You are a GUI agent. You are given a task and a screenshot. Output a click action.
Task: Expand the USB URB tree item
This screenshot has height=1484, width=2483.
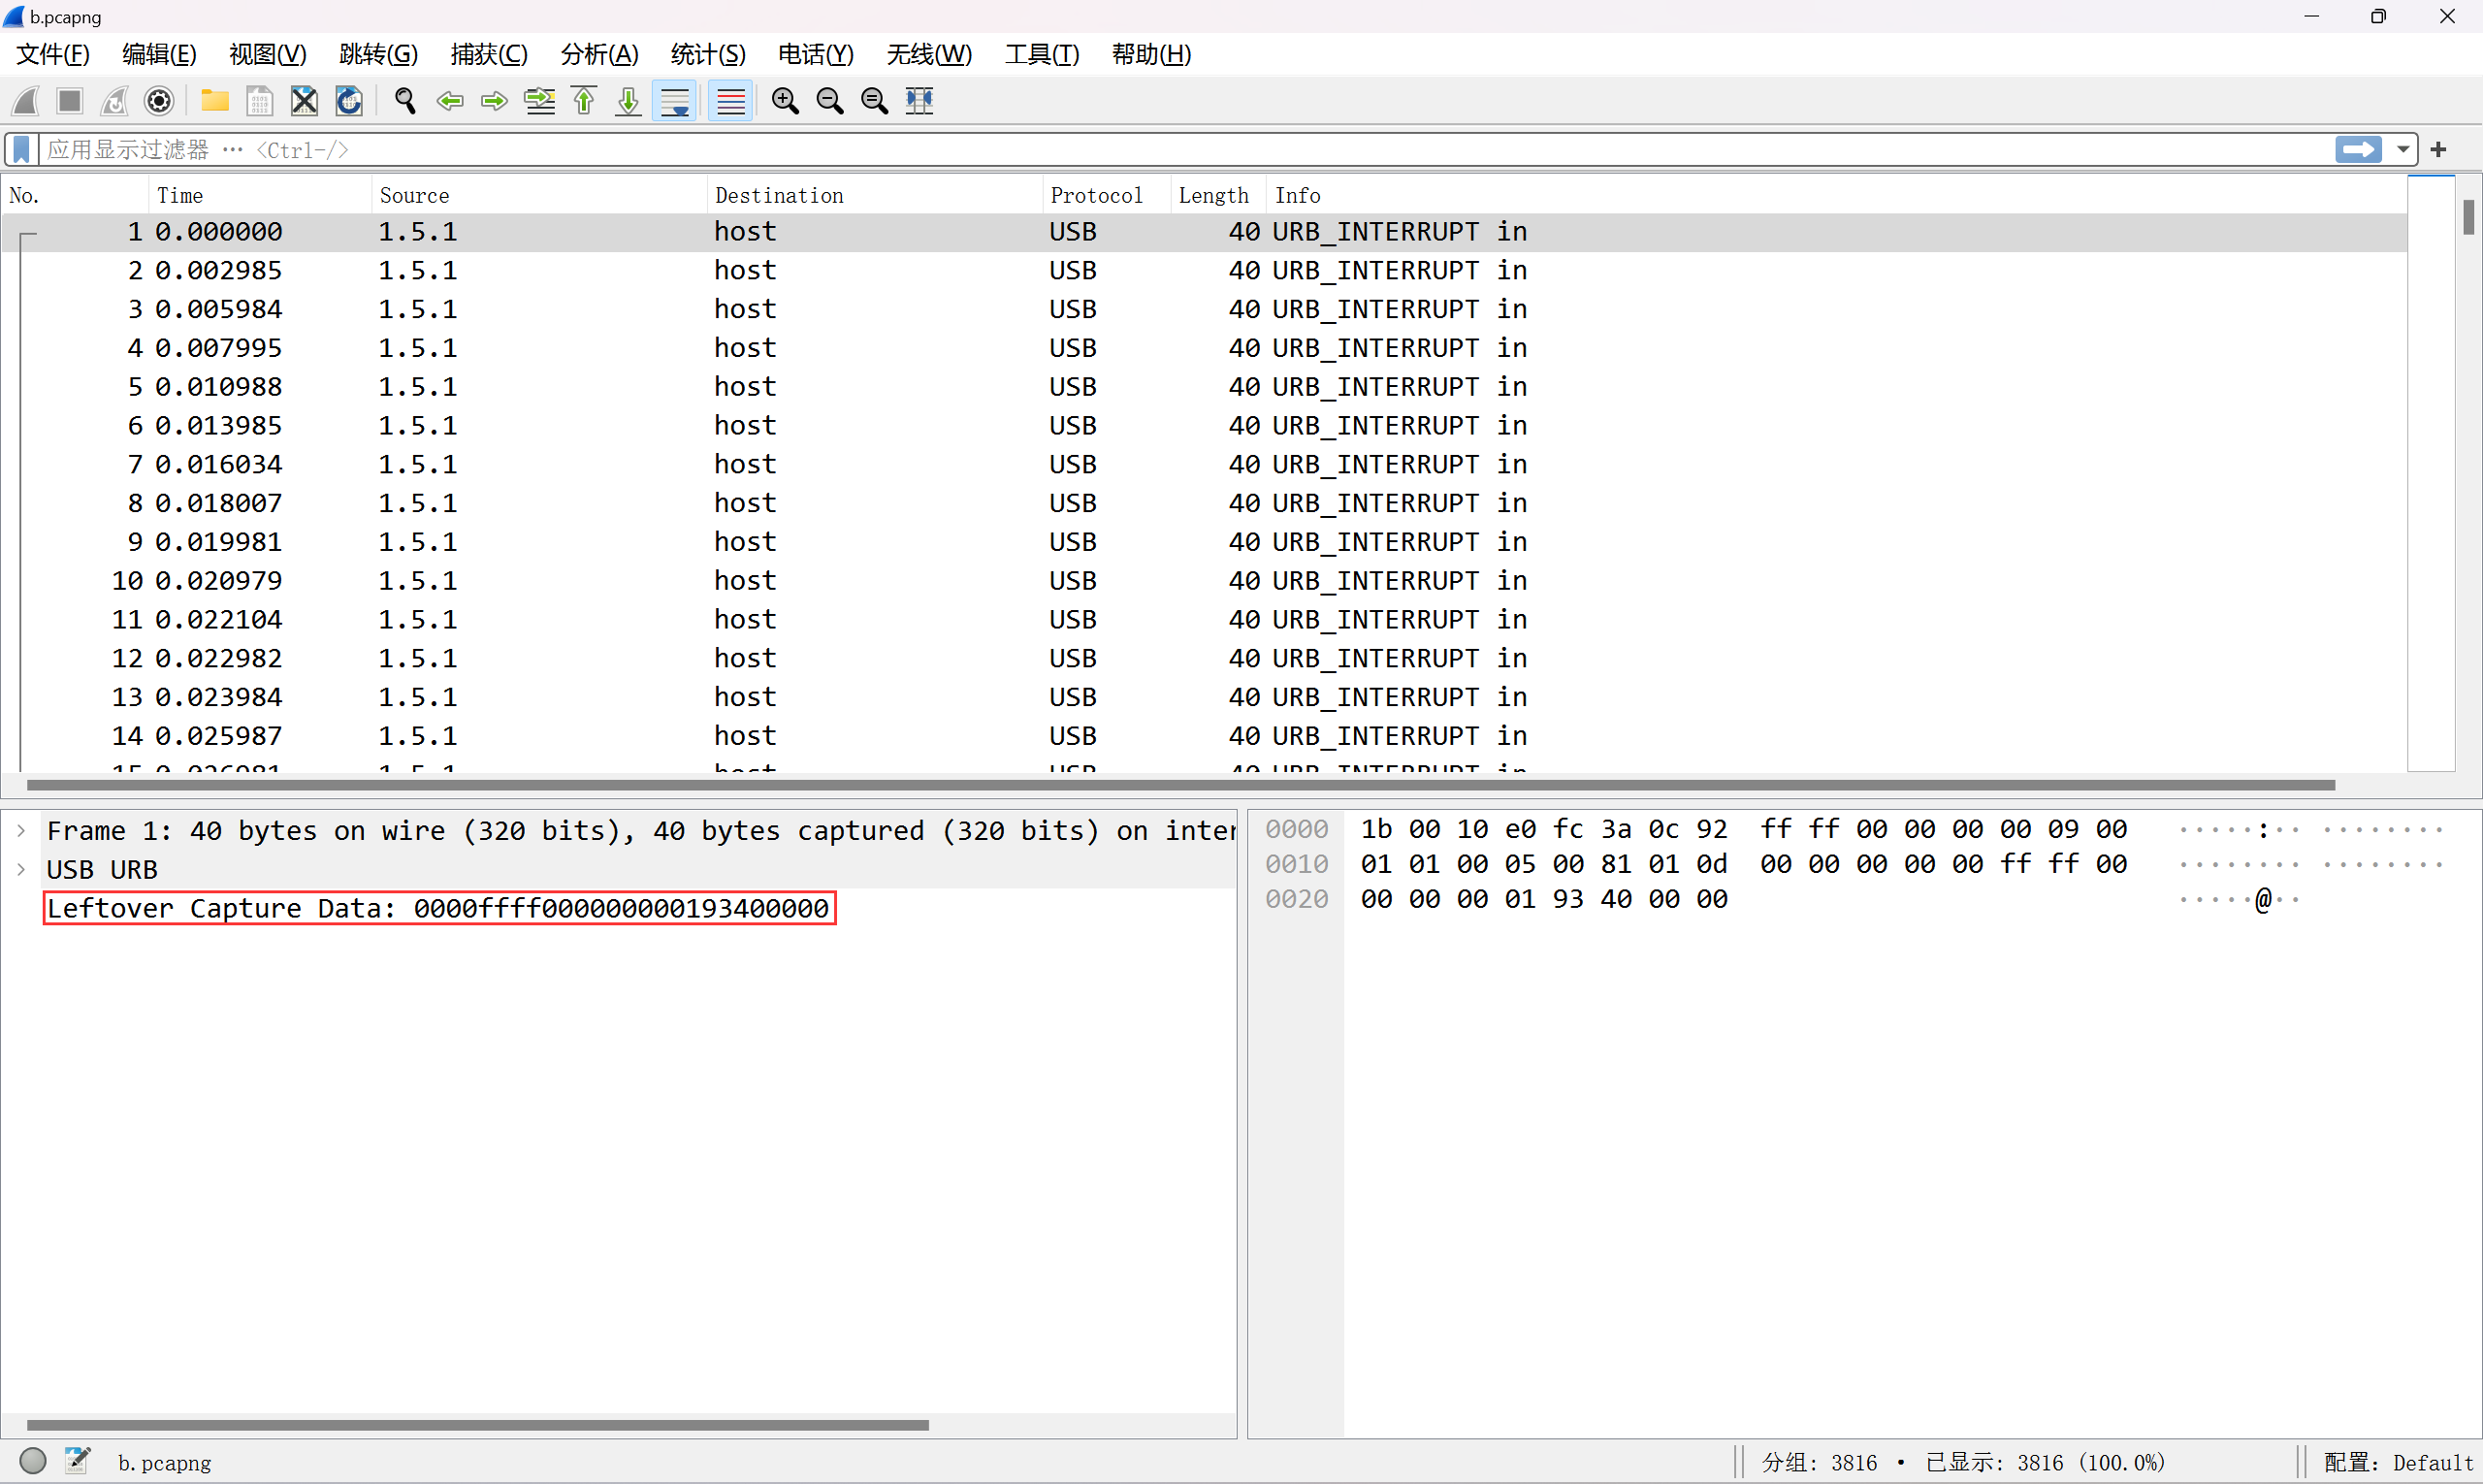21,870
